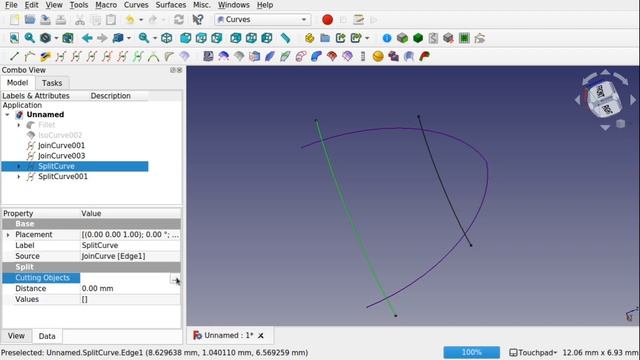This screenshot has width=640, height=360.
Task: Open the Undo history dropdown arrow
Action: pos(141,20)
